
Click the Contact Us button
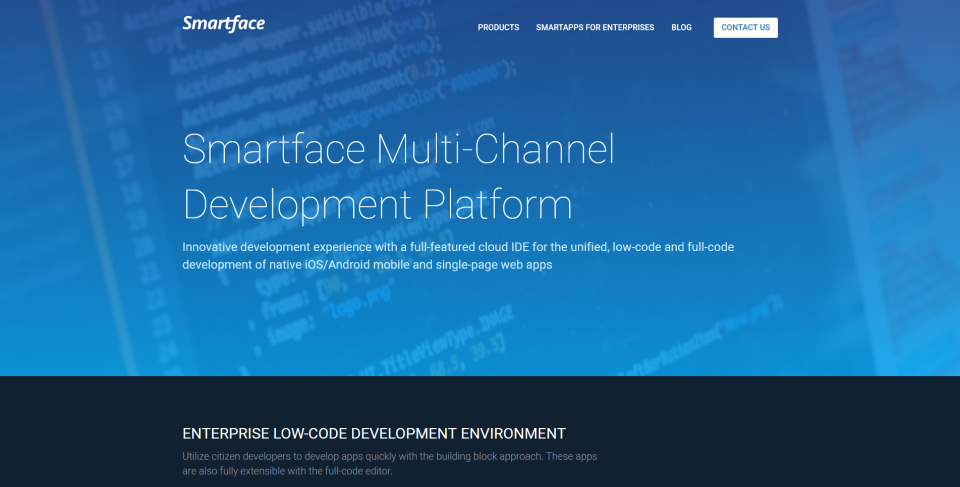pyautogui.click(x=746, y=28)
